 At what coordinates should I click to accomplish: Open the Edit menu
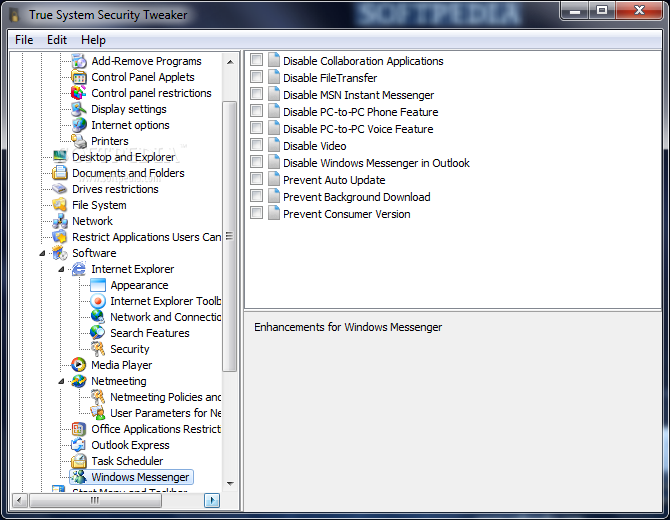click(x=57, y=40)
